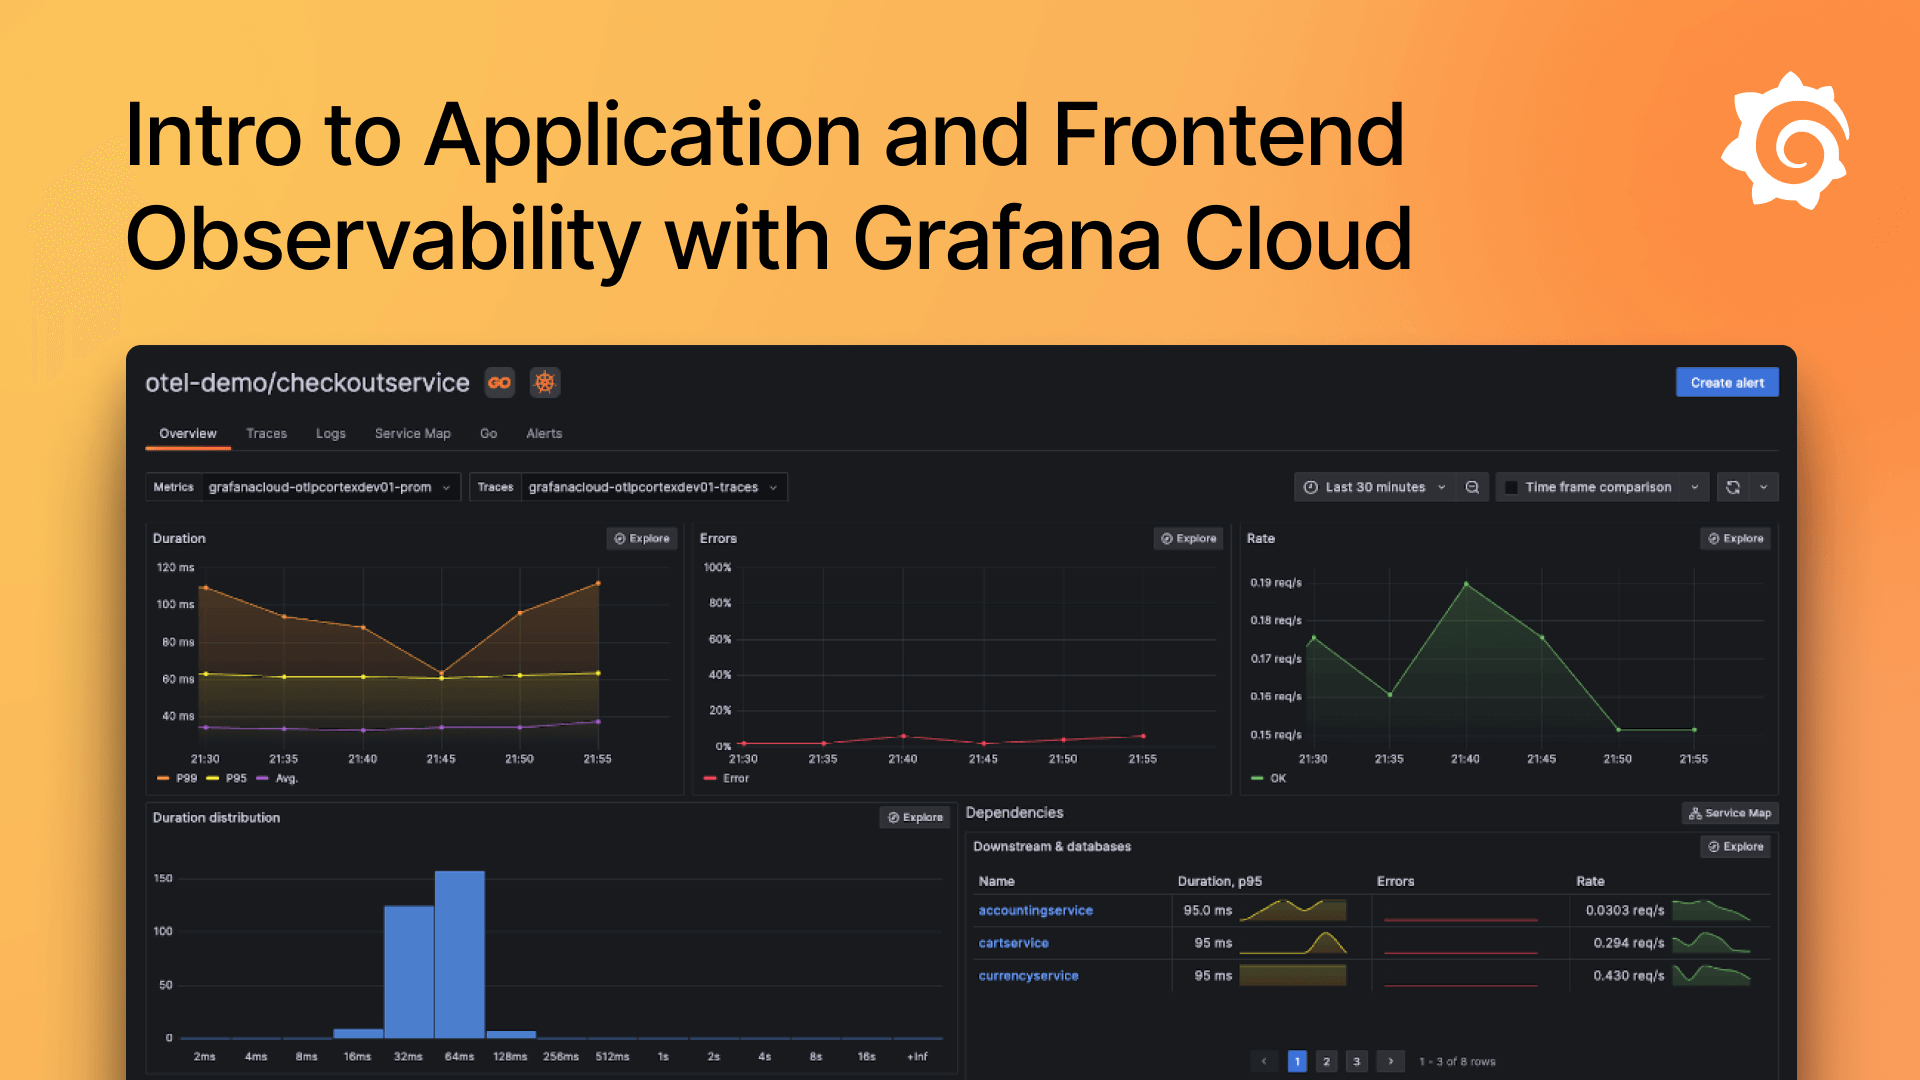Switch to the Service Map tab

pos(413,434)
